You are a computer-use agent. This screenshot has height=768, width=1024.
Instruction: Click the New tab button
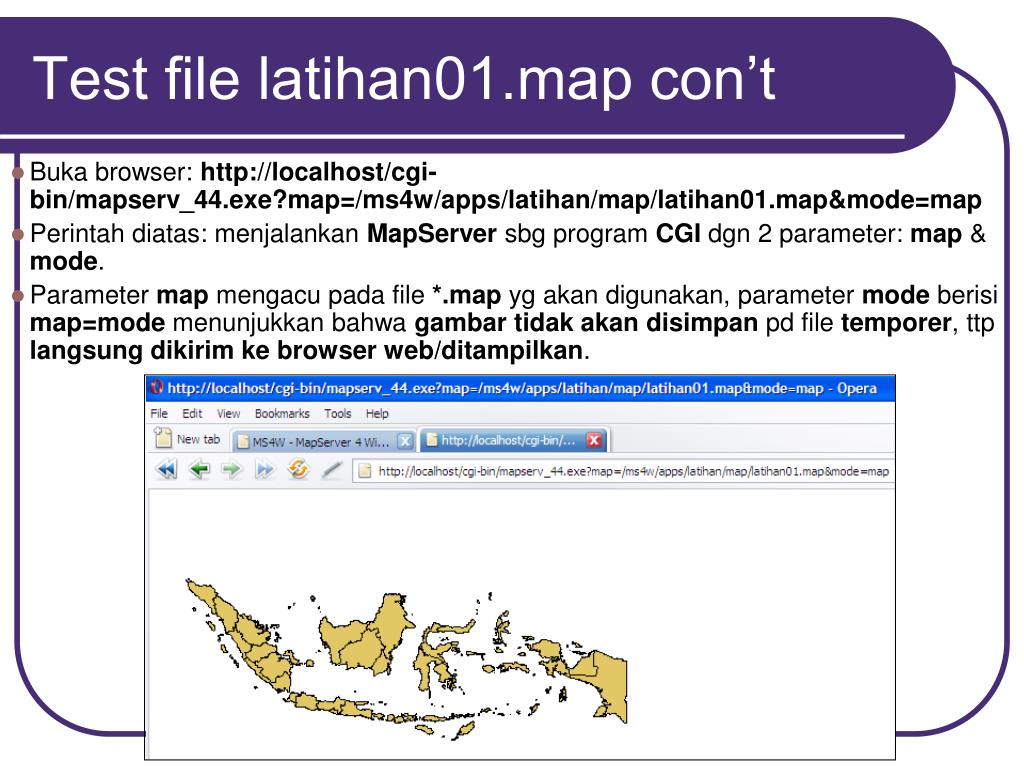(187, 439)
